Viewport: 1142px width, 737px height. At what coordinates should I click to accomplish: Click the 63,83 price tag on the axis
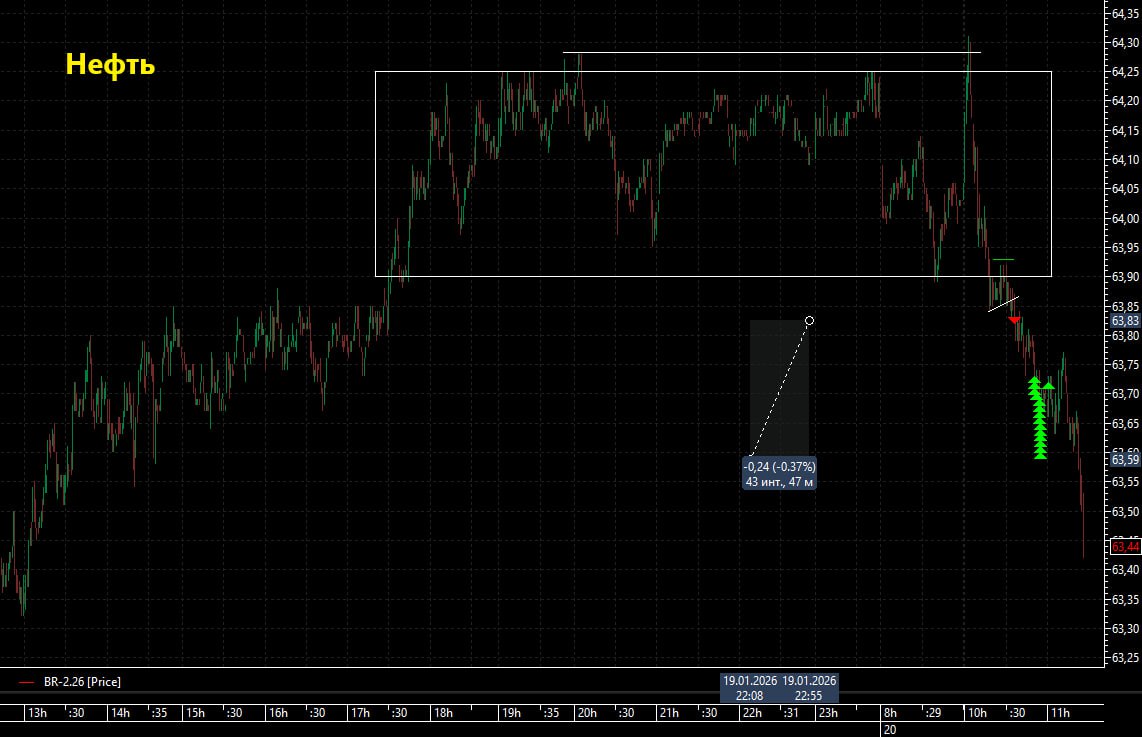(1125, 321)
